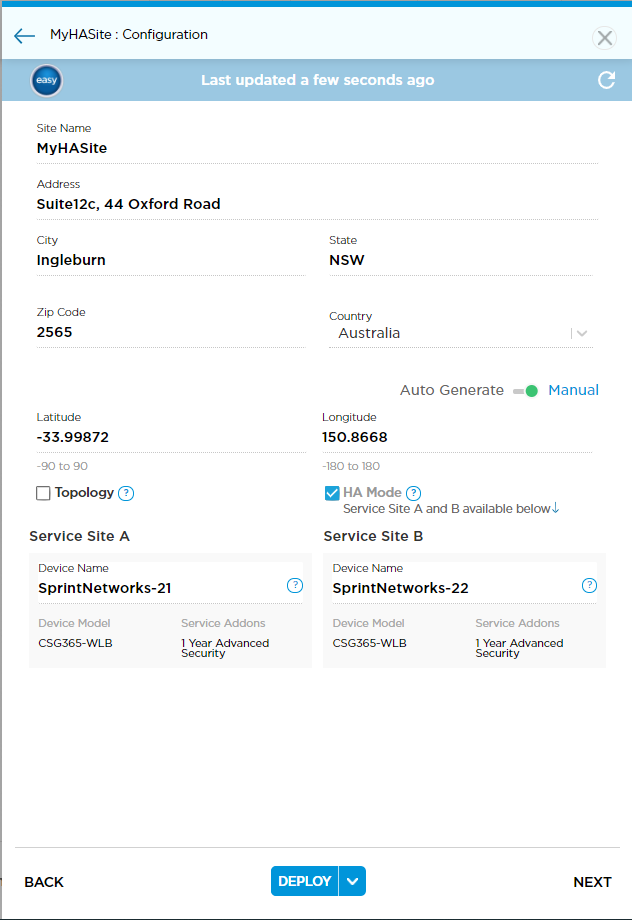Toggle the Auto Generate / Manual switch
Viewport: 632px width, 920px height.
[x=526, y=391]
